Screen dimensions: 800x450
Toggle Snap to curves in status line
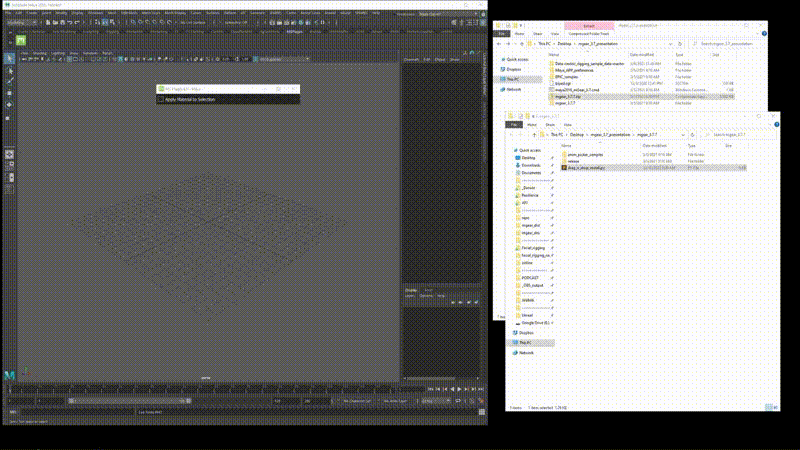(140, 22)
